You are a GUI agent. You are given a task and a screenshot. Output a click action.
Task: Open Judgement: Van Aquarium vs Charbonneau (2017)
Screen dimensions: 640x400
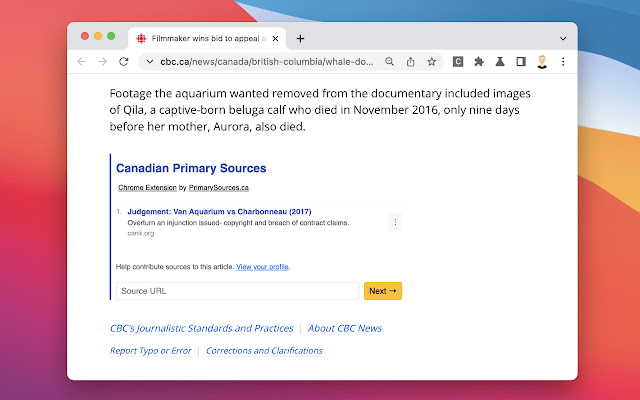219,211
